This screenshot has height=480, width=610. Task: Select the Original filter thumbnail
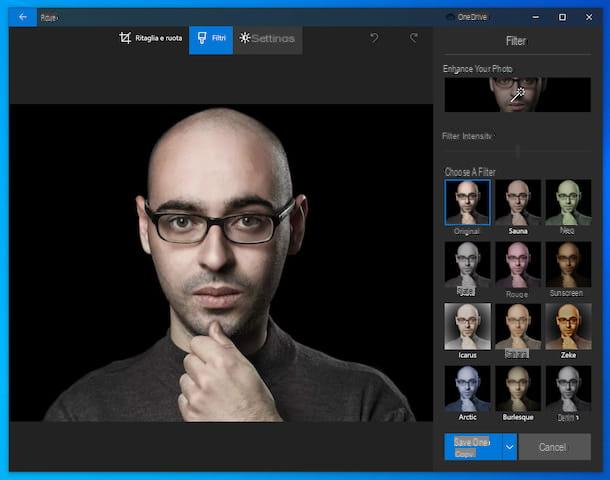(467, 203)
